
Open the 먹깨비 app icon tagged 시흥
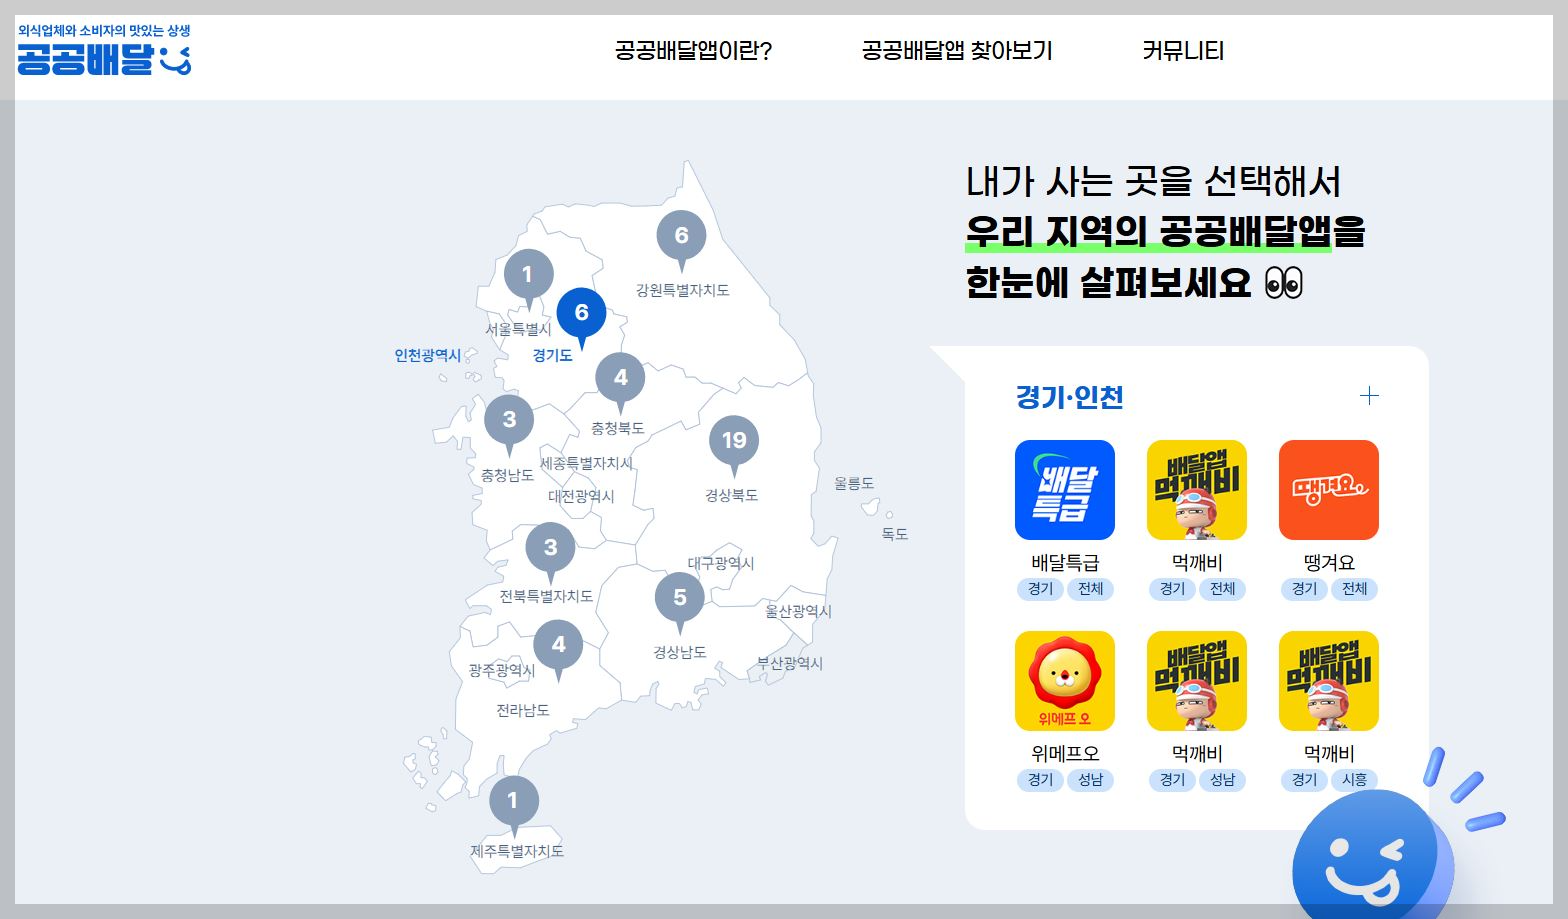1329,681
